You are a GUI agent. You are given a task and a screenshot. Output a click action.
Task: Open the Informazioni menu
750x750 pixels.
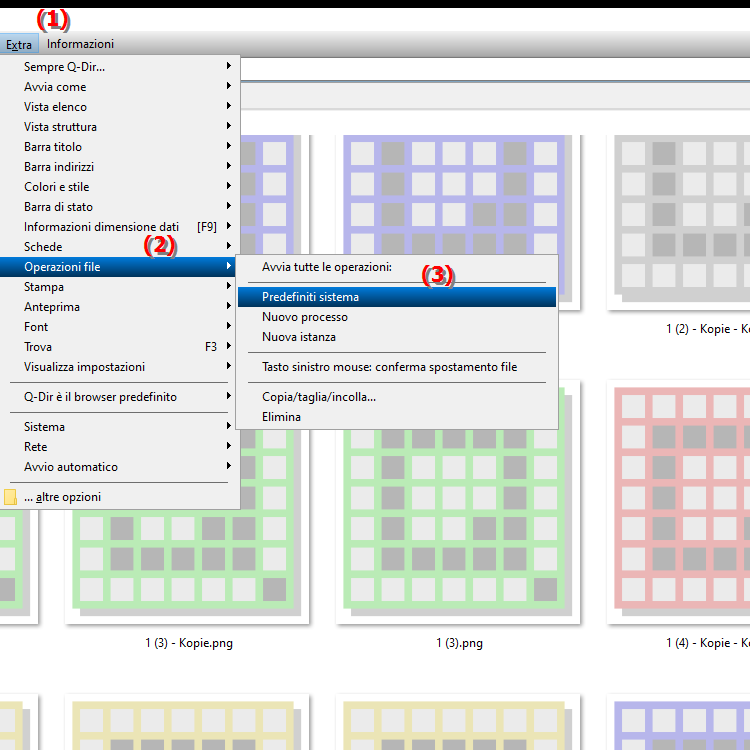click(x=80, y=44)
